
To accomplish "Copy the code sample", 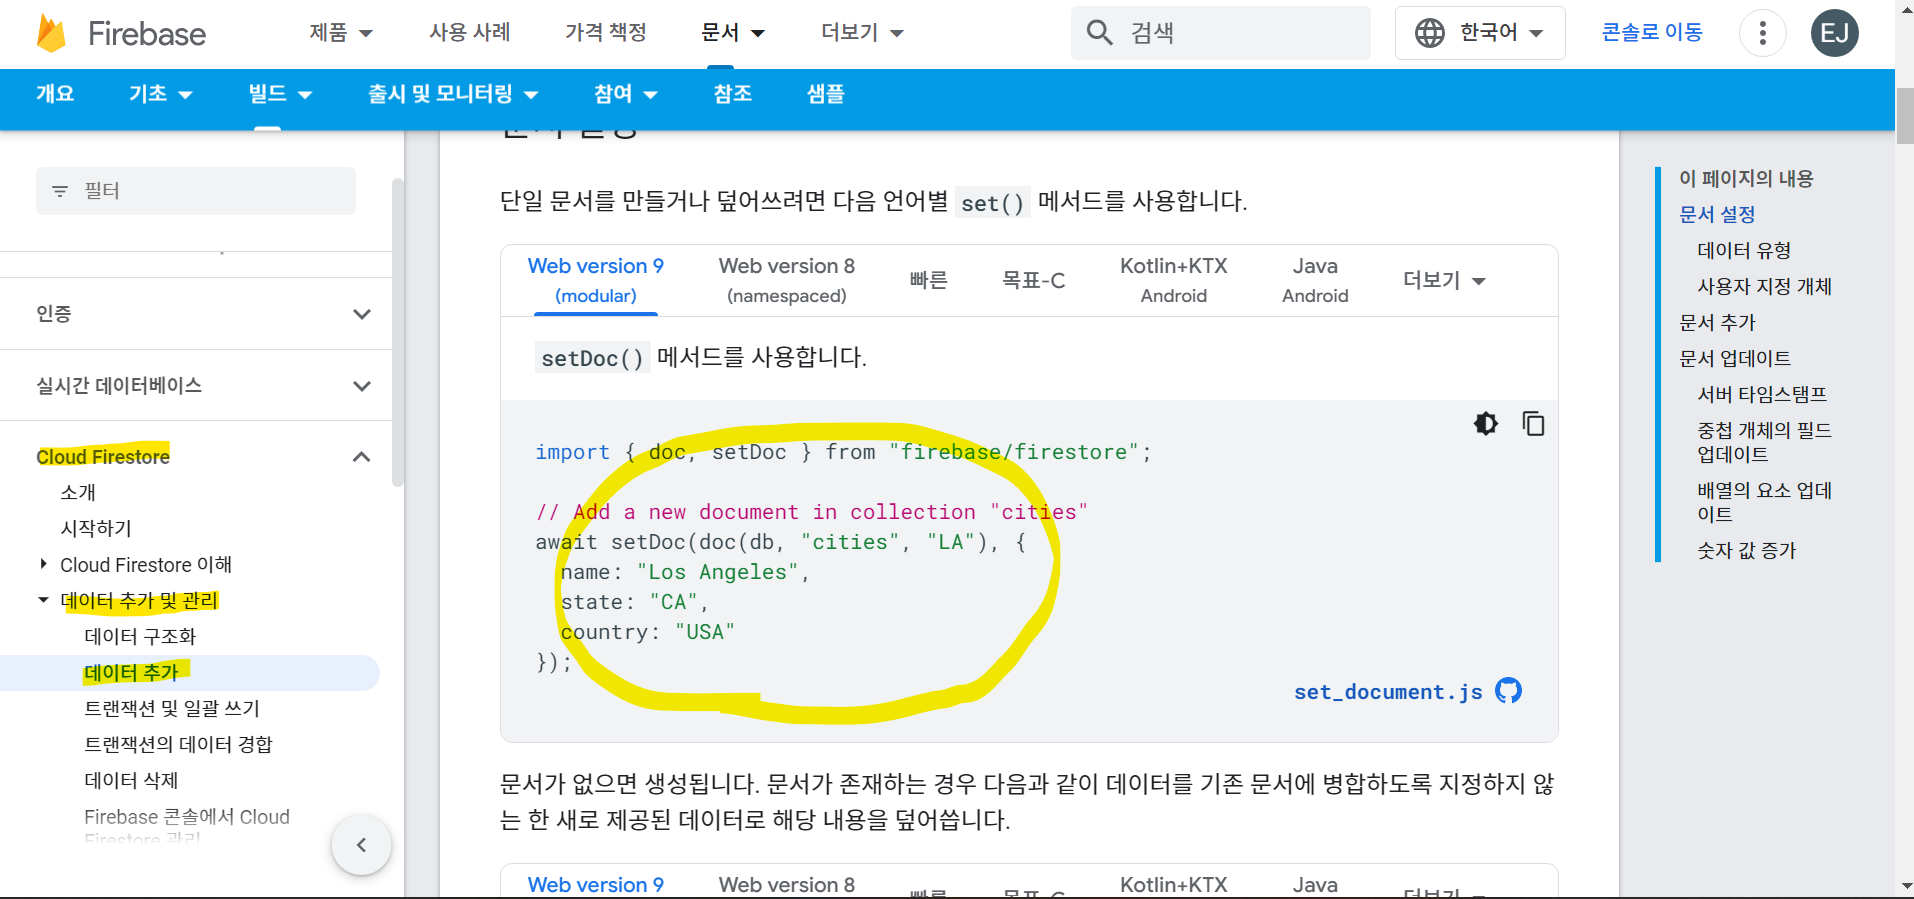I will pos(1533,424).
